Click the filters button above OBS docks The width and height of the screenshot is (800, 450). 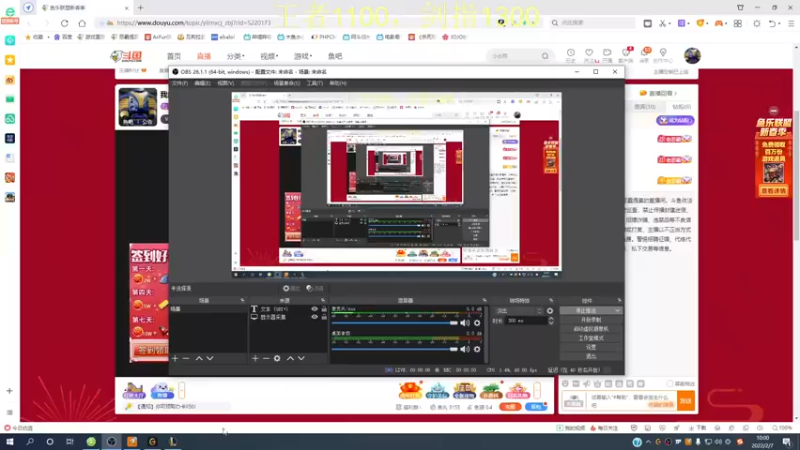click(x=315, y=289)
